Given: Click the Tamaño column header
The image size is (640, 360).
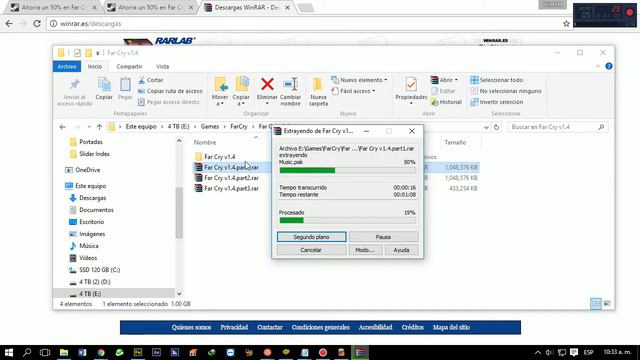Looking at the screenshot, I should coord(455,142).
